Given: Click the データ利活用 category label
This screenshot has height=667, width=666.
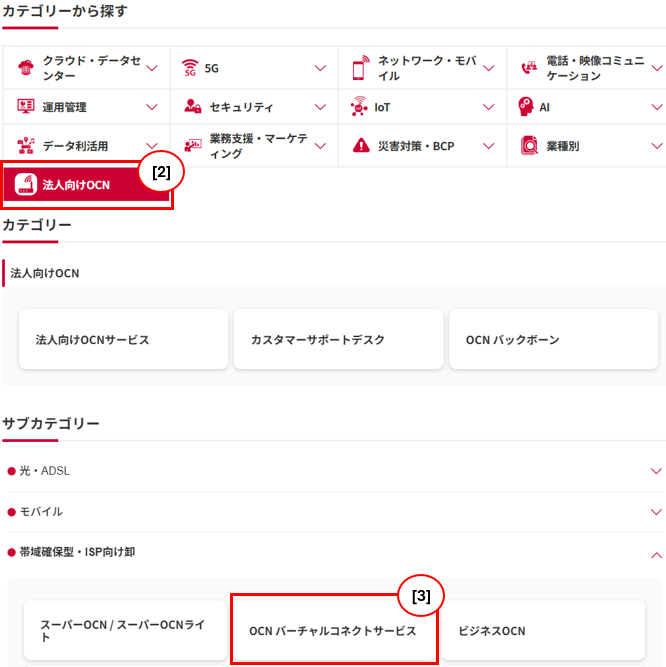Looking at the screenshot, I should coord(75,146).
